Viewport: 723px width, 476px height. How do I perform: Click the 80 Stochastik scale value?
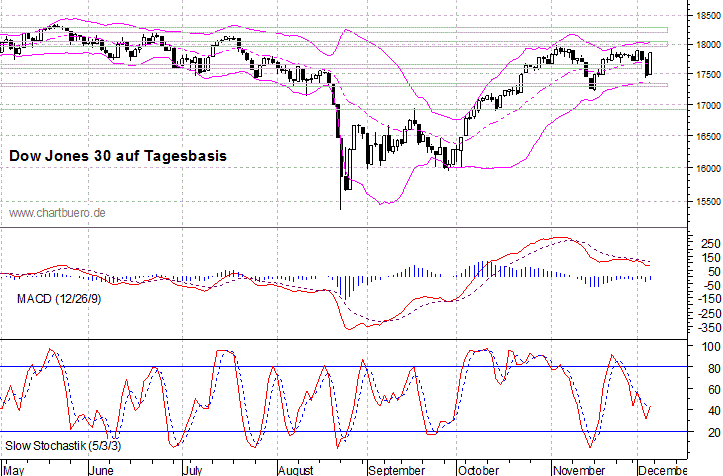(714, 369)
